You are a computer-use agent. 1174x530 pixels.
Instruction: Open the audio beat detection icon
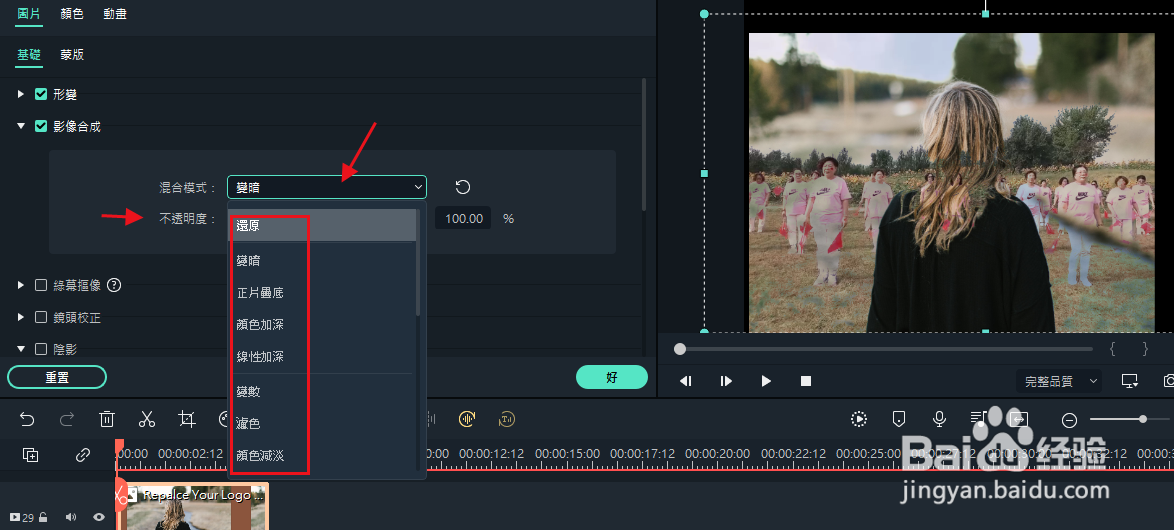(467, 419)
